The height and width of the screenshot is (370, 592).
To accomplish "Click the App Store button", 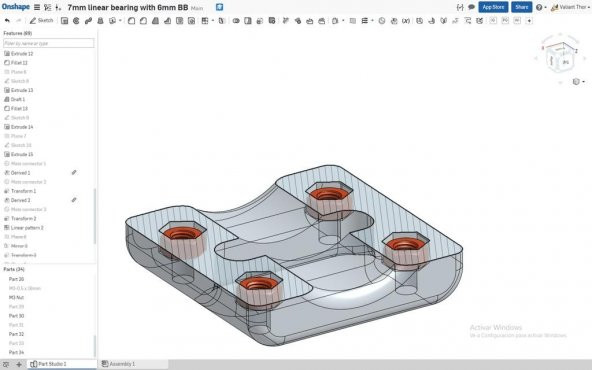I will click(x=493, y=7).
